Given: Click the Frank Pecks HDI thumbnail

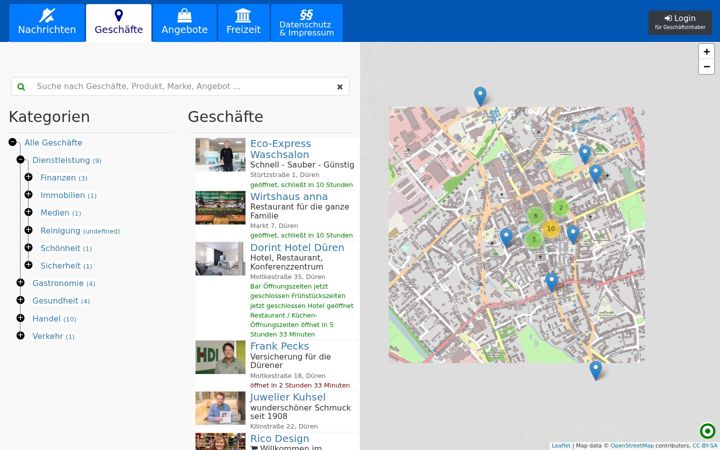Looking at the screenshot, I should (220, 357).
